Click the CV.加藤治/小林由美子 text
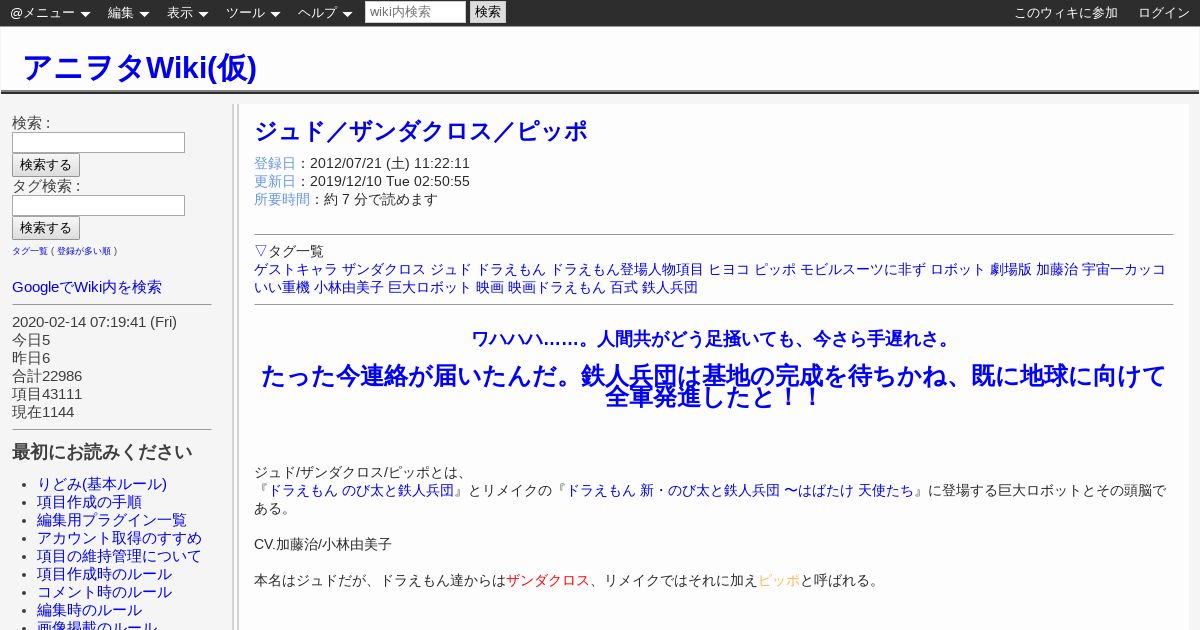 [x=323, y=544]
